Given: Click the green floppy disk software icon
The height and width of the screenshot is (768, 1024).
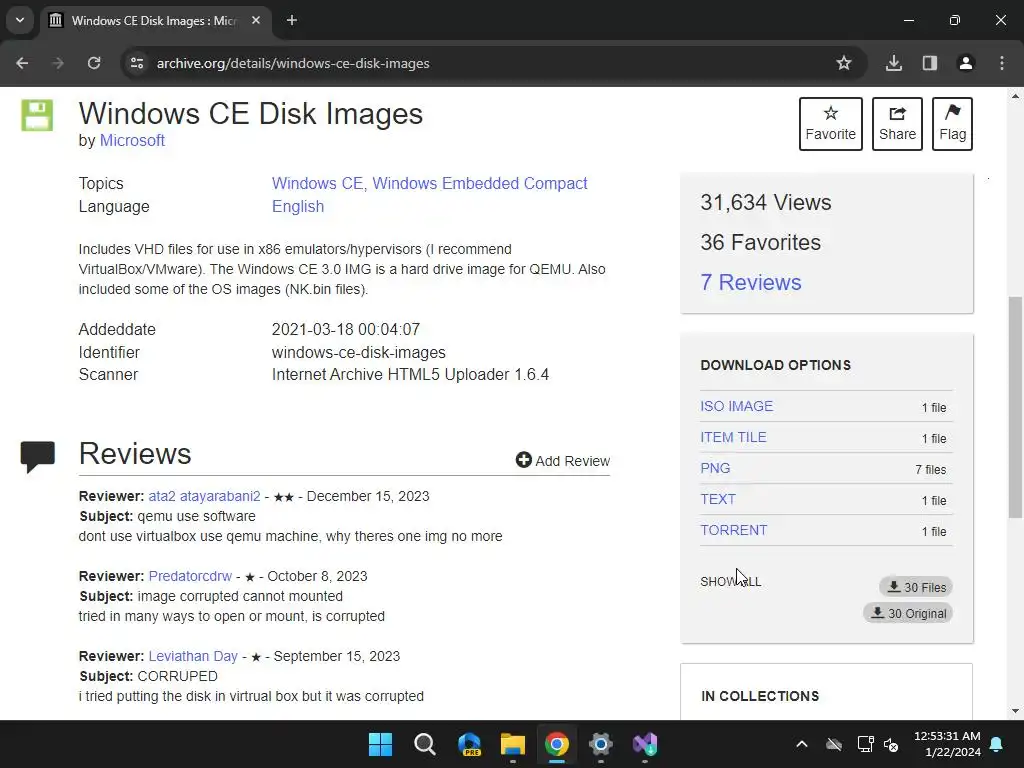Looking at the screenshot, I should point(37,116).
